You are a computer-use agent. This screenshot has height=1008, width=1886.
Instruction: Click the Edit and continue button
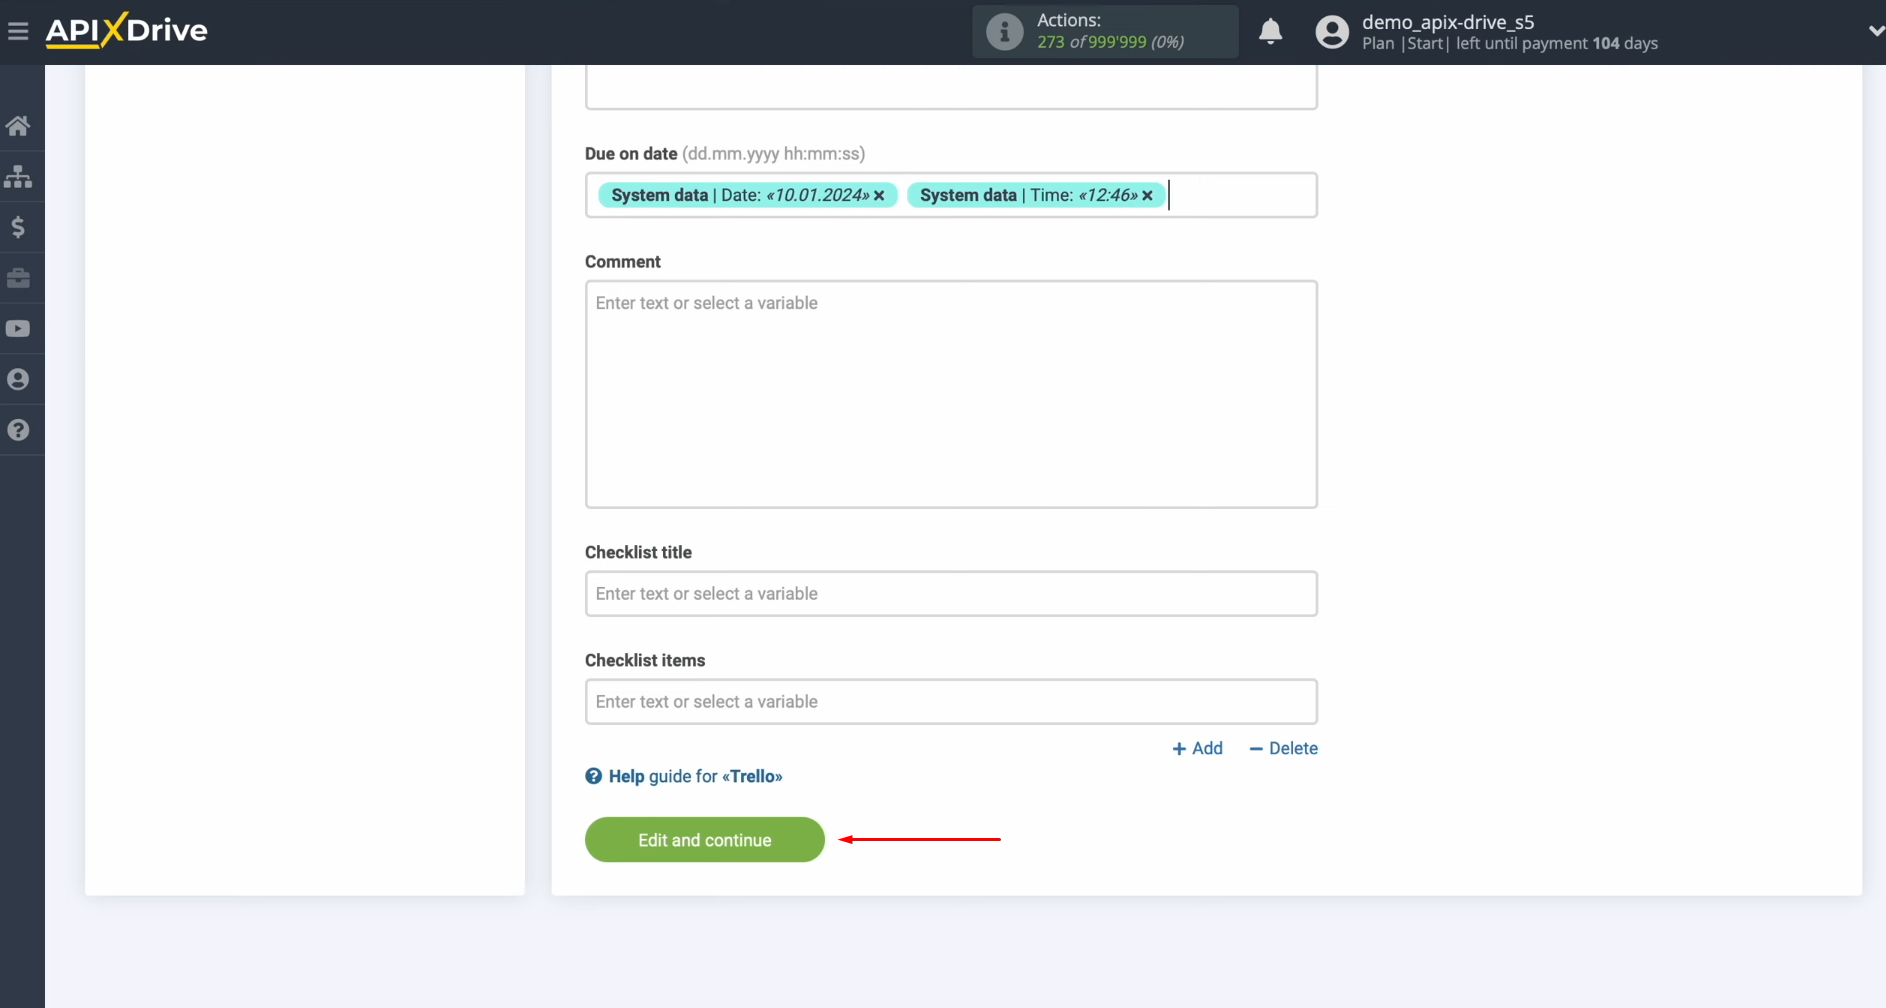pyautogui.click(x=704, y=839)
